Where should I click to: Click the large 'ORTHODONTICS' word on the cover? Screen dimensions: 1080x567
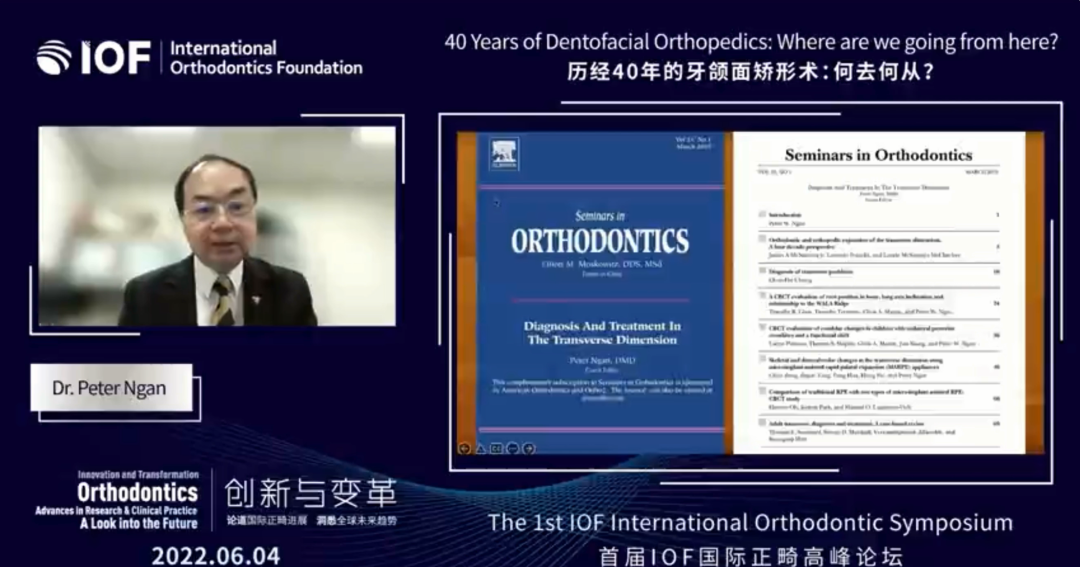(x=600, y=241)
